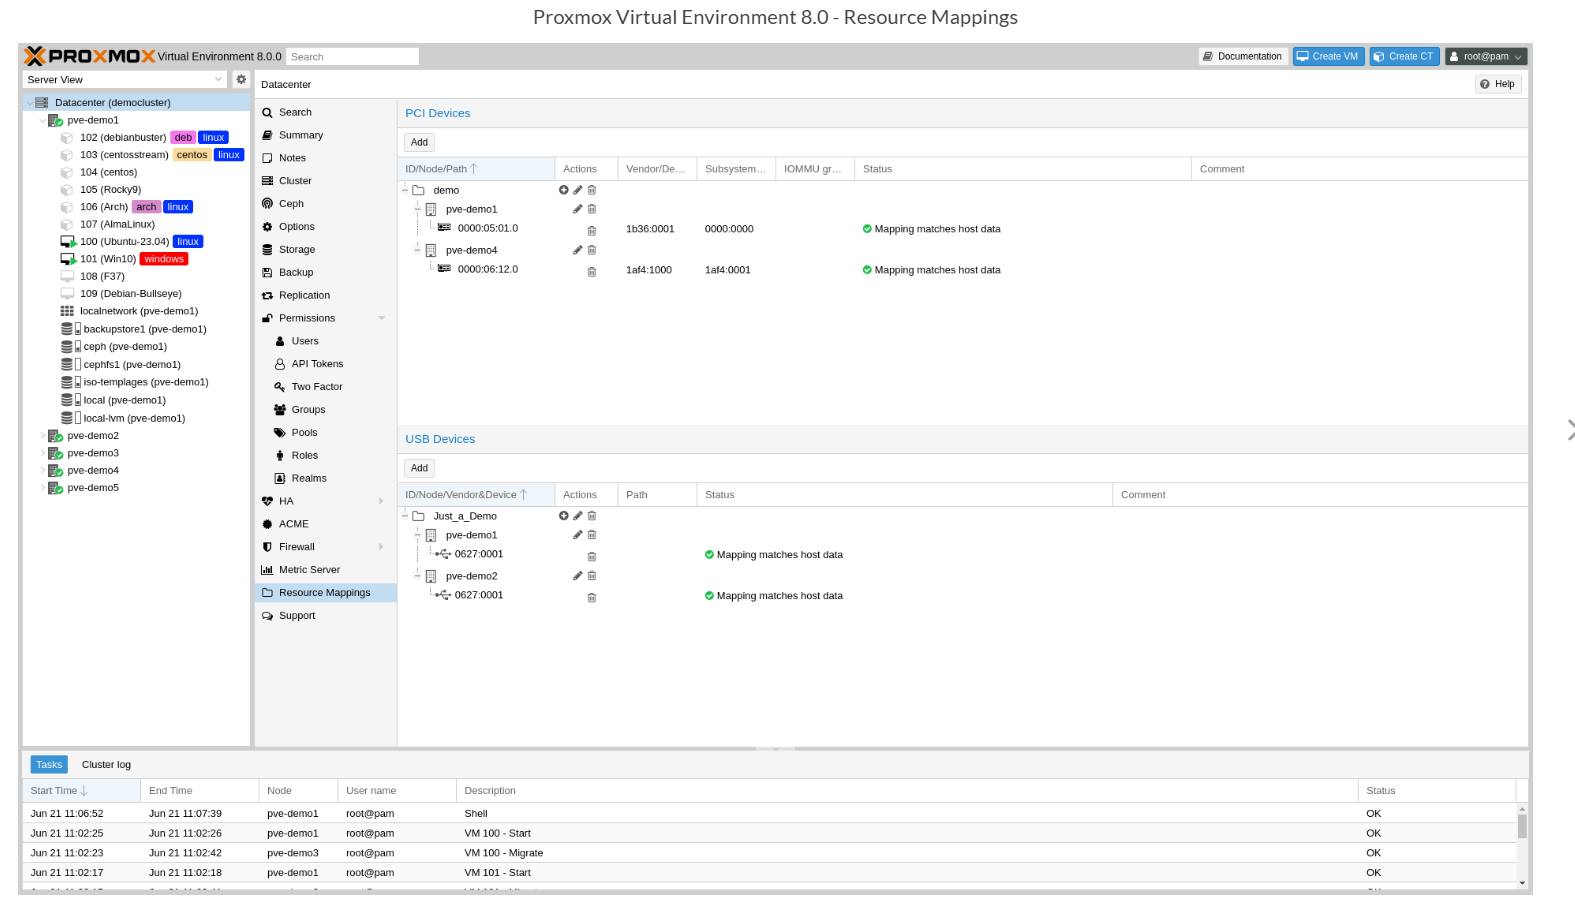Viewport: 1575px width, 908px height.
Task: Click Add under USB Devices
Action: point(419,468)
